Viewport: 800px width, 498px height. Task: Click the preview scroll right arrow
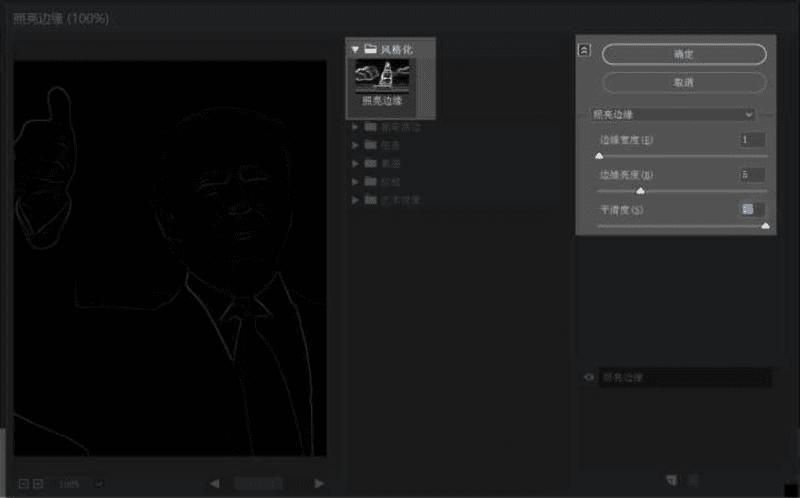tap(319, 483)
